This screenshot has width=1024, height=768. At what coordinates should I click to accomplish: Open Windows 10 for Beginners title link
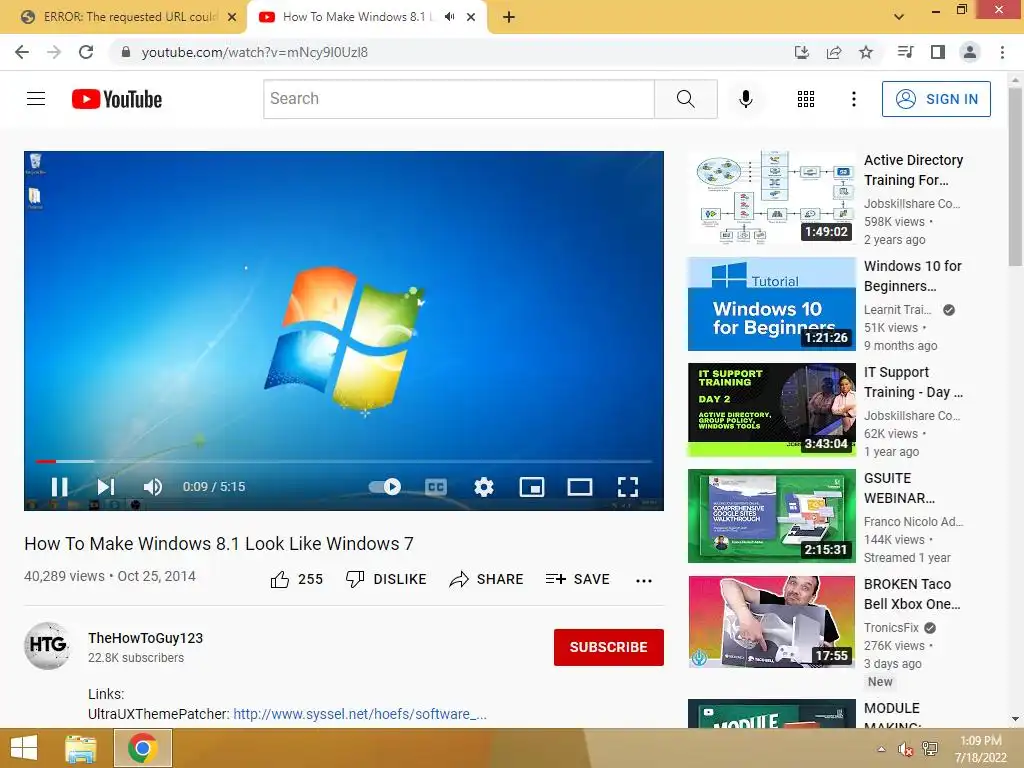coord(913,276)
